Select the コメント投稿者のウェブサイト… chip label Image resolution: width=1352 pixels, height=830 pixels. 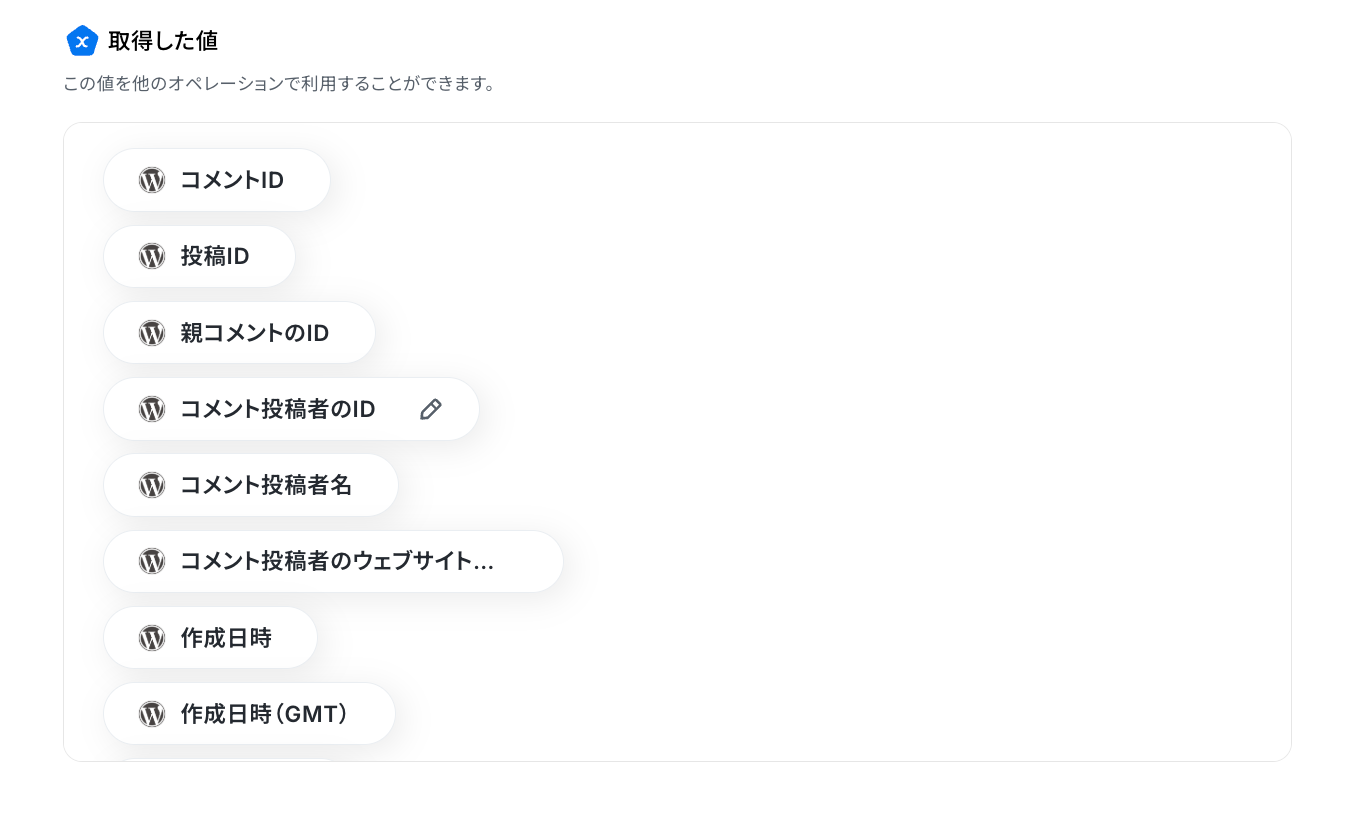tap(337, 561)
